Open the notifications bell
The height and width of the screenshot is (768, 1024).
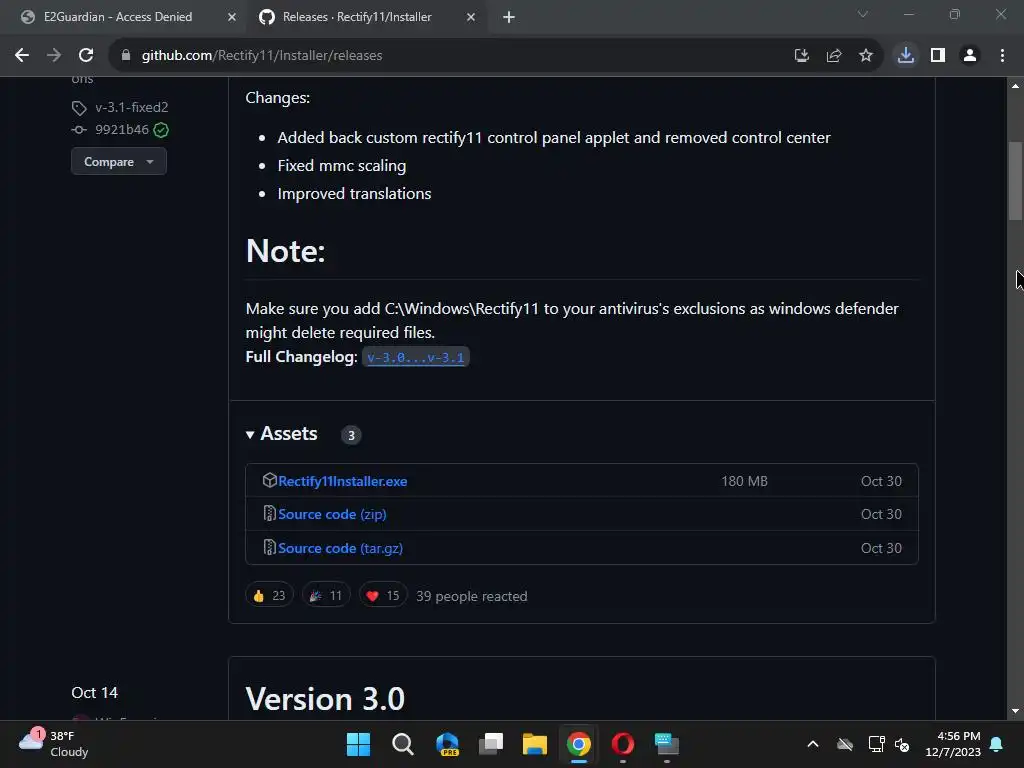(997, 744)
